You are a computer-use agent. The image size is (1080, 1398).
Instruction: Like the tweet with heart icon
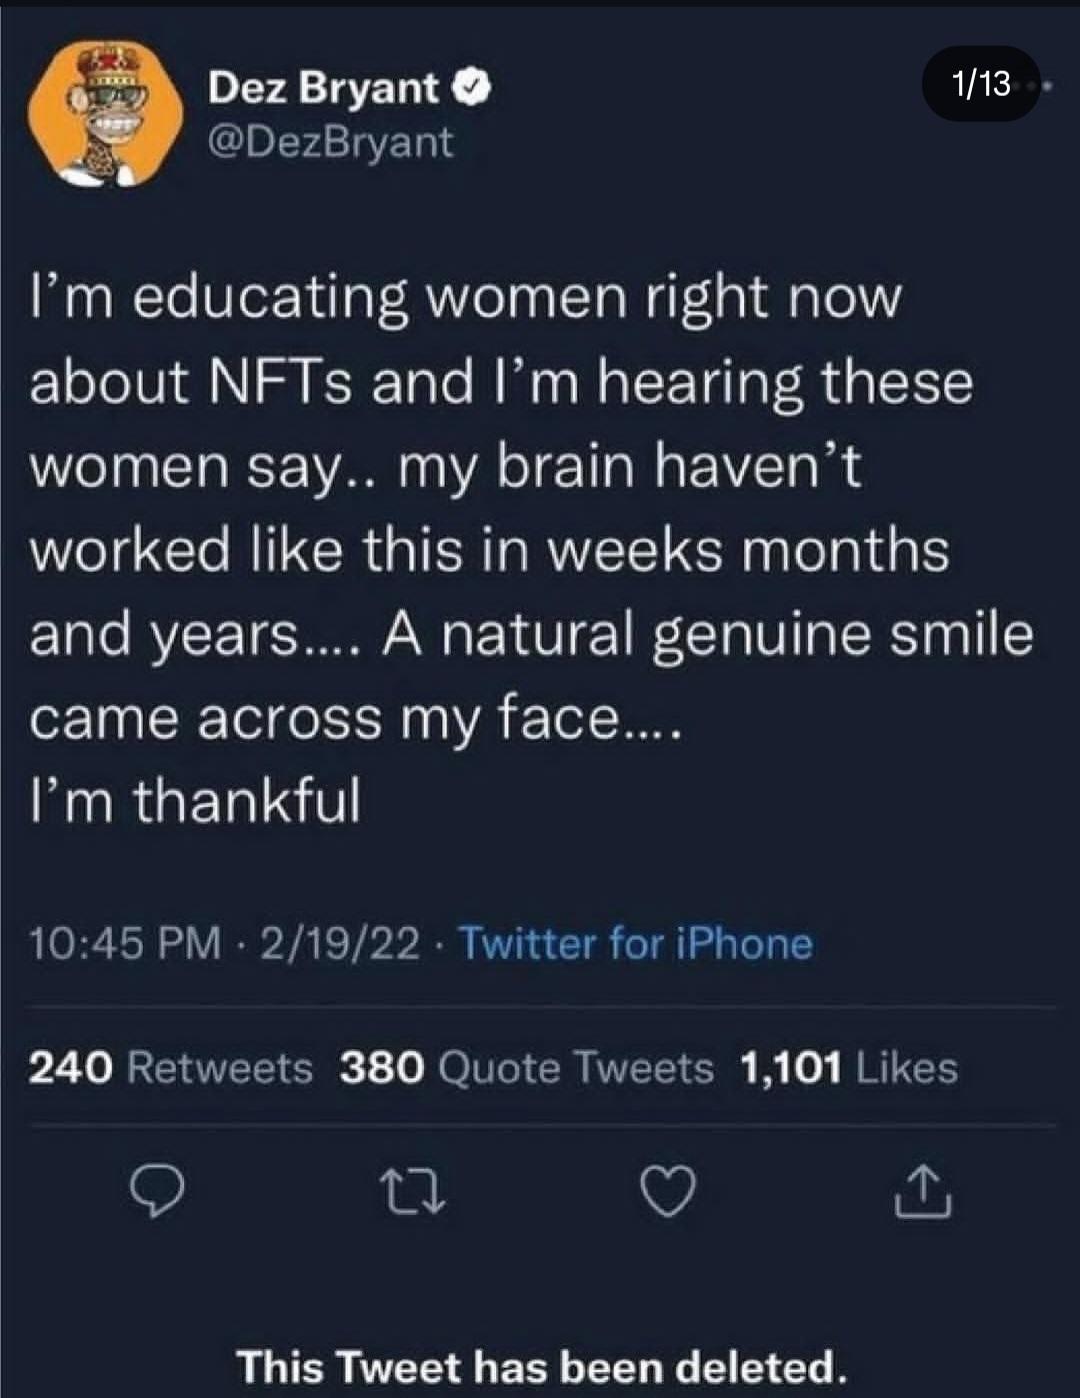tap(668, 1192)
